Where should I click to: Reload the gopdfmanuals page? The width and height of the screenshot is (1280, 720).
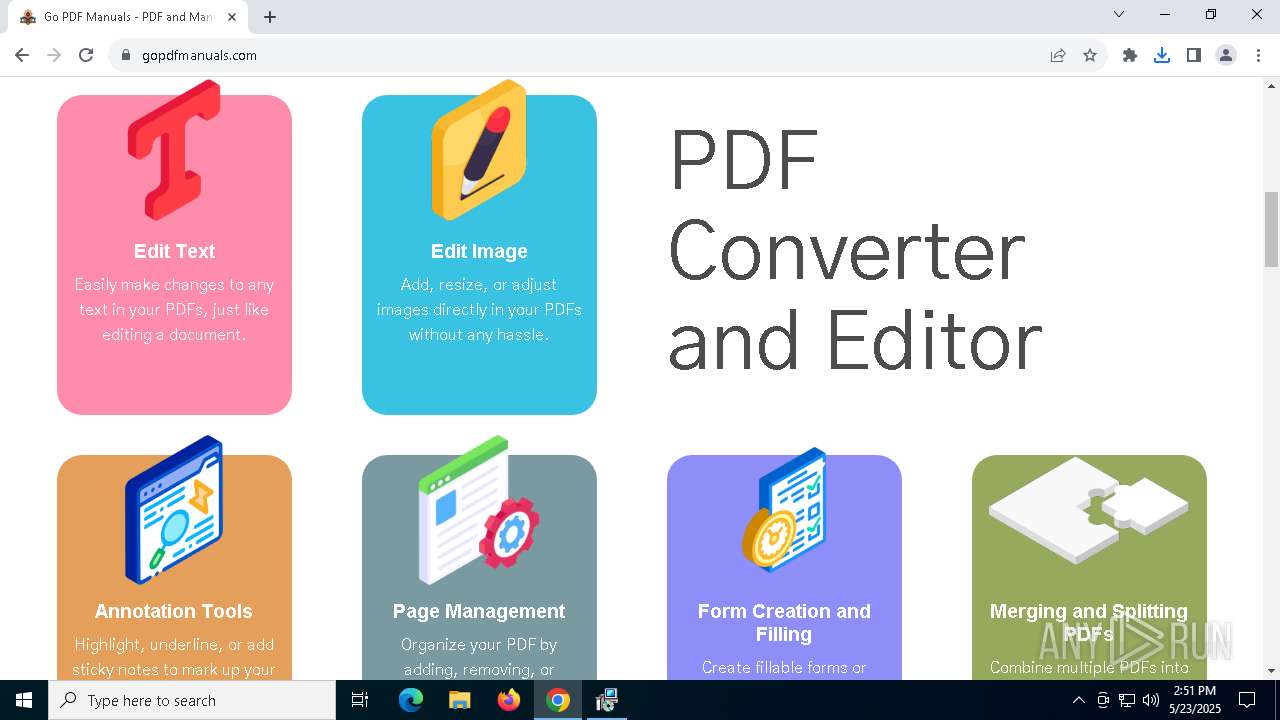coord(86,55)
